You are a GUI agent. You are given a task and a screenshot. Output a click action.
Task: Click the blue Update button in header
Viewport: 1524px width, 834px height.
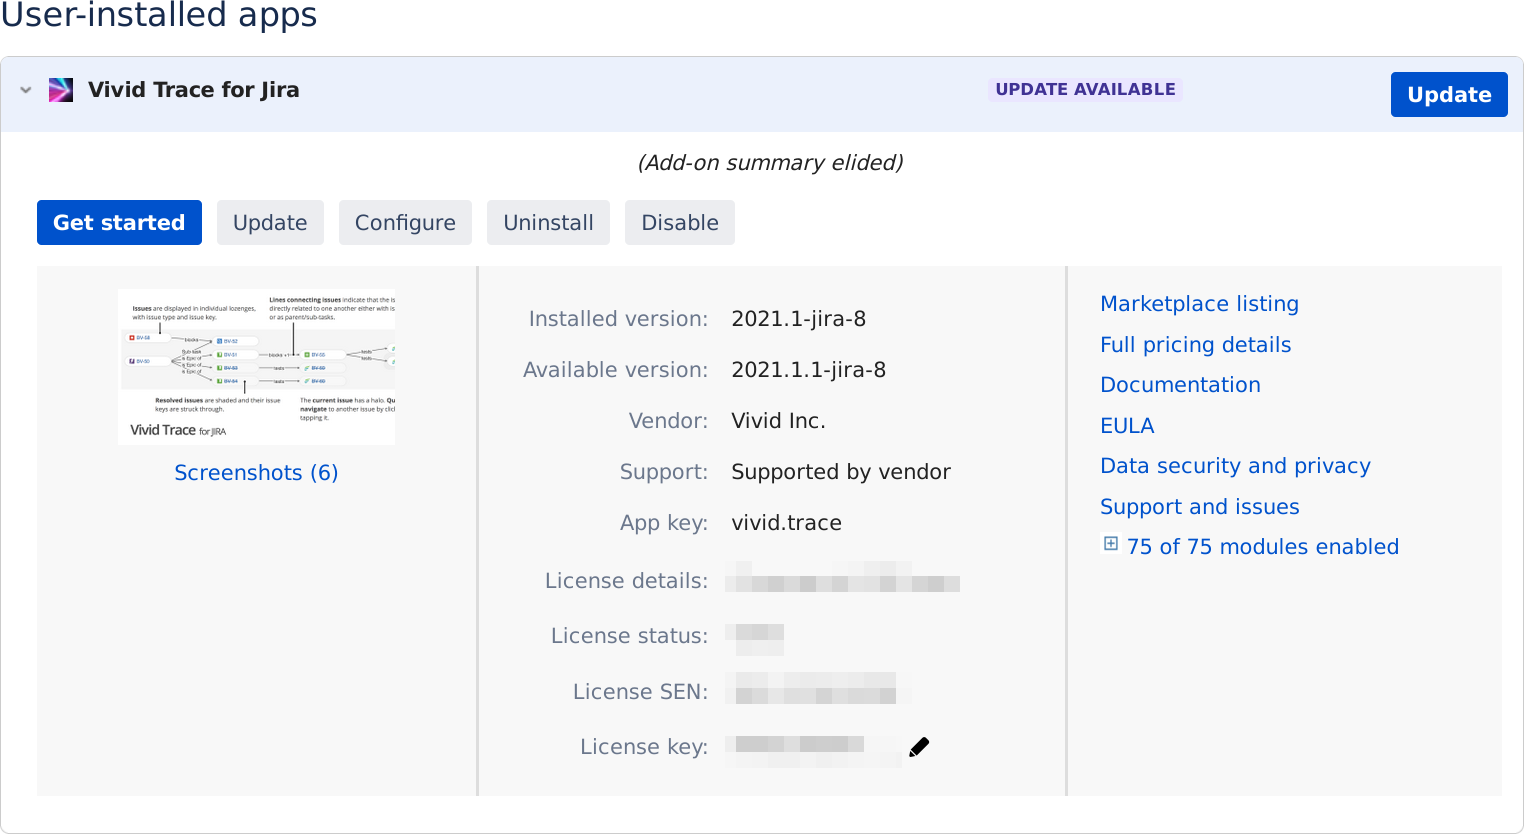pos(1449,94)
